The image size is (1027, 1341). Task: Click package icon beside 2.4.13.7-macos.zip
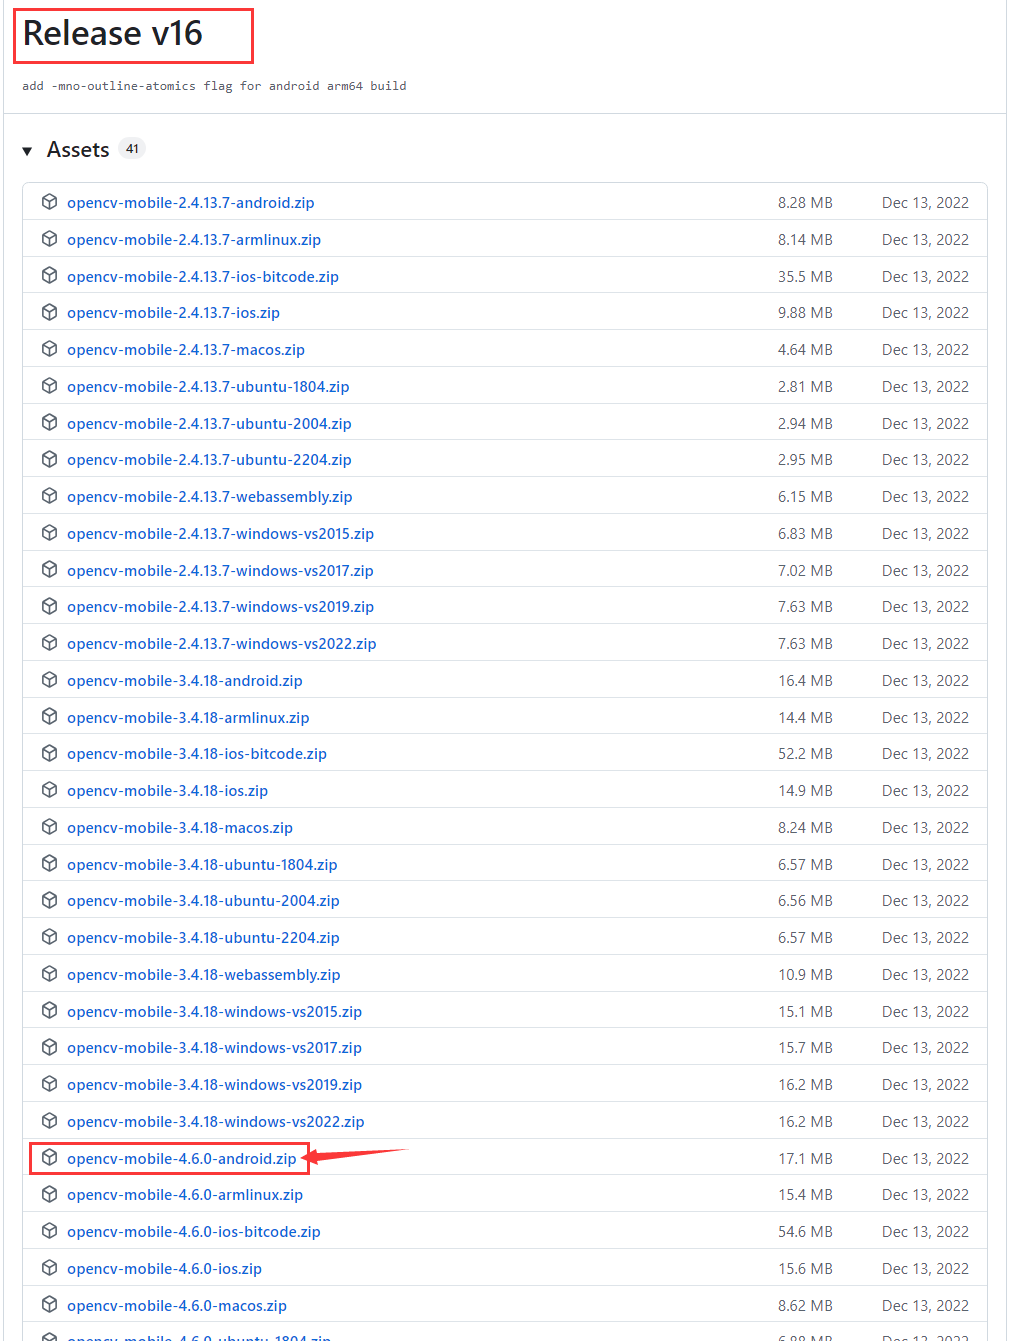click(49, 349)
